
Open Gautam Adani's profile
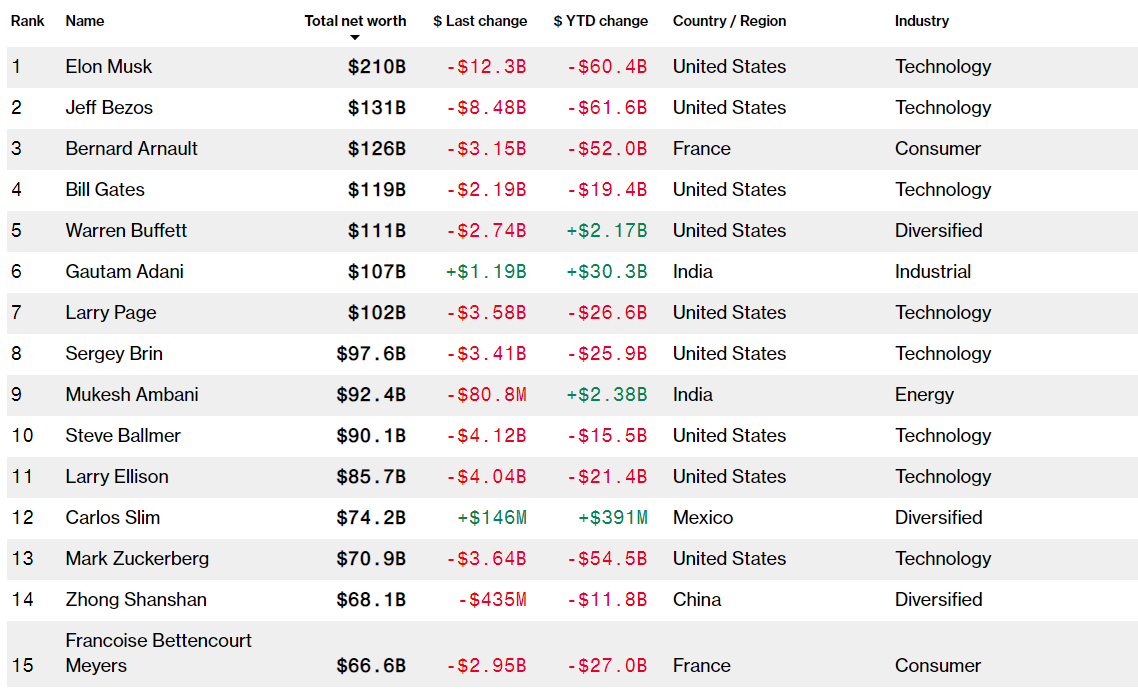(x=125, y=272)
